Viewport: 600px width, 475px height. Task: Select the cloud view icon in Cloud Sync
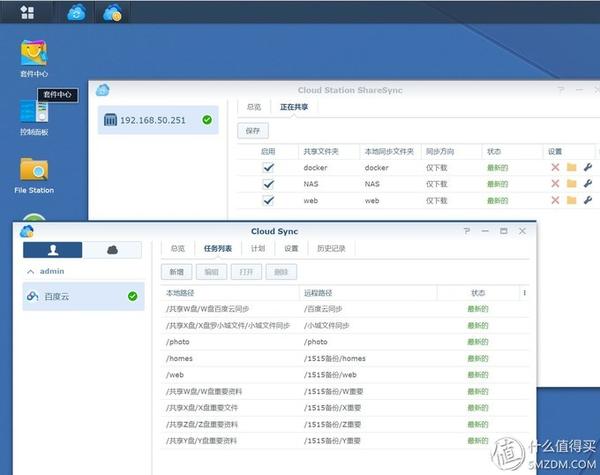(x=112, y=250)
